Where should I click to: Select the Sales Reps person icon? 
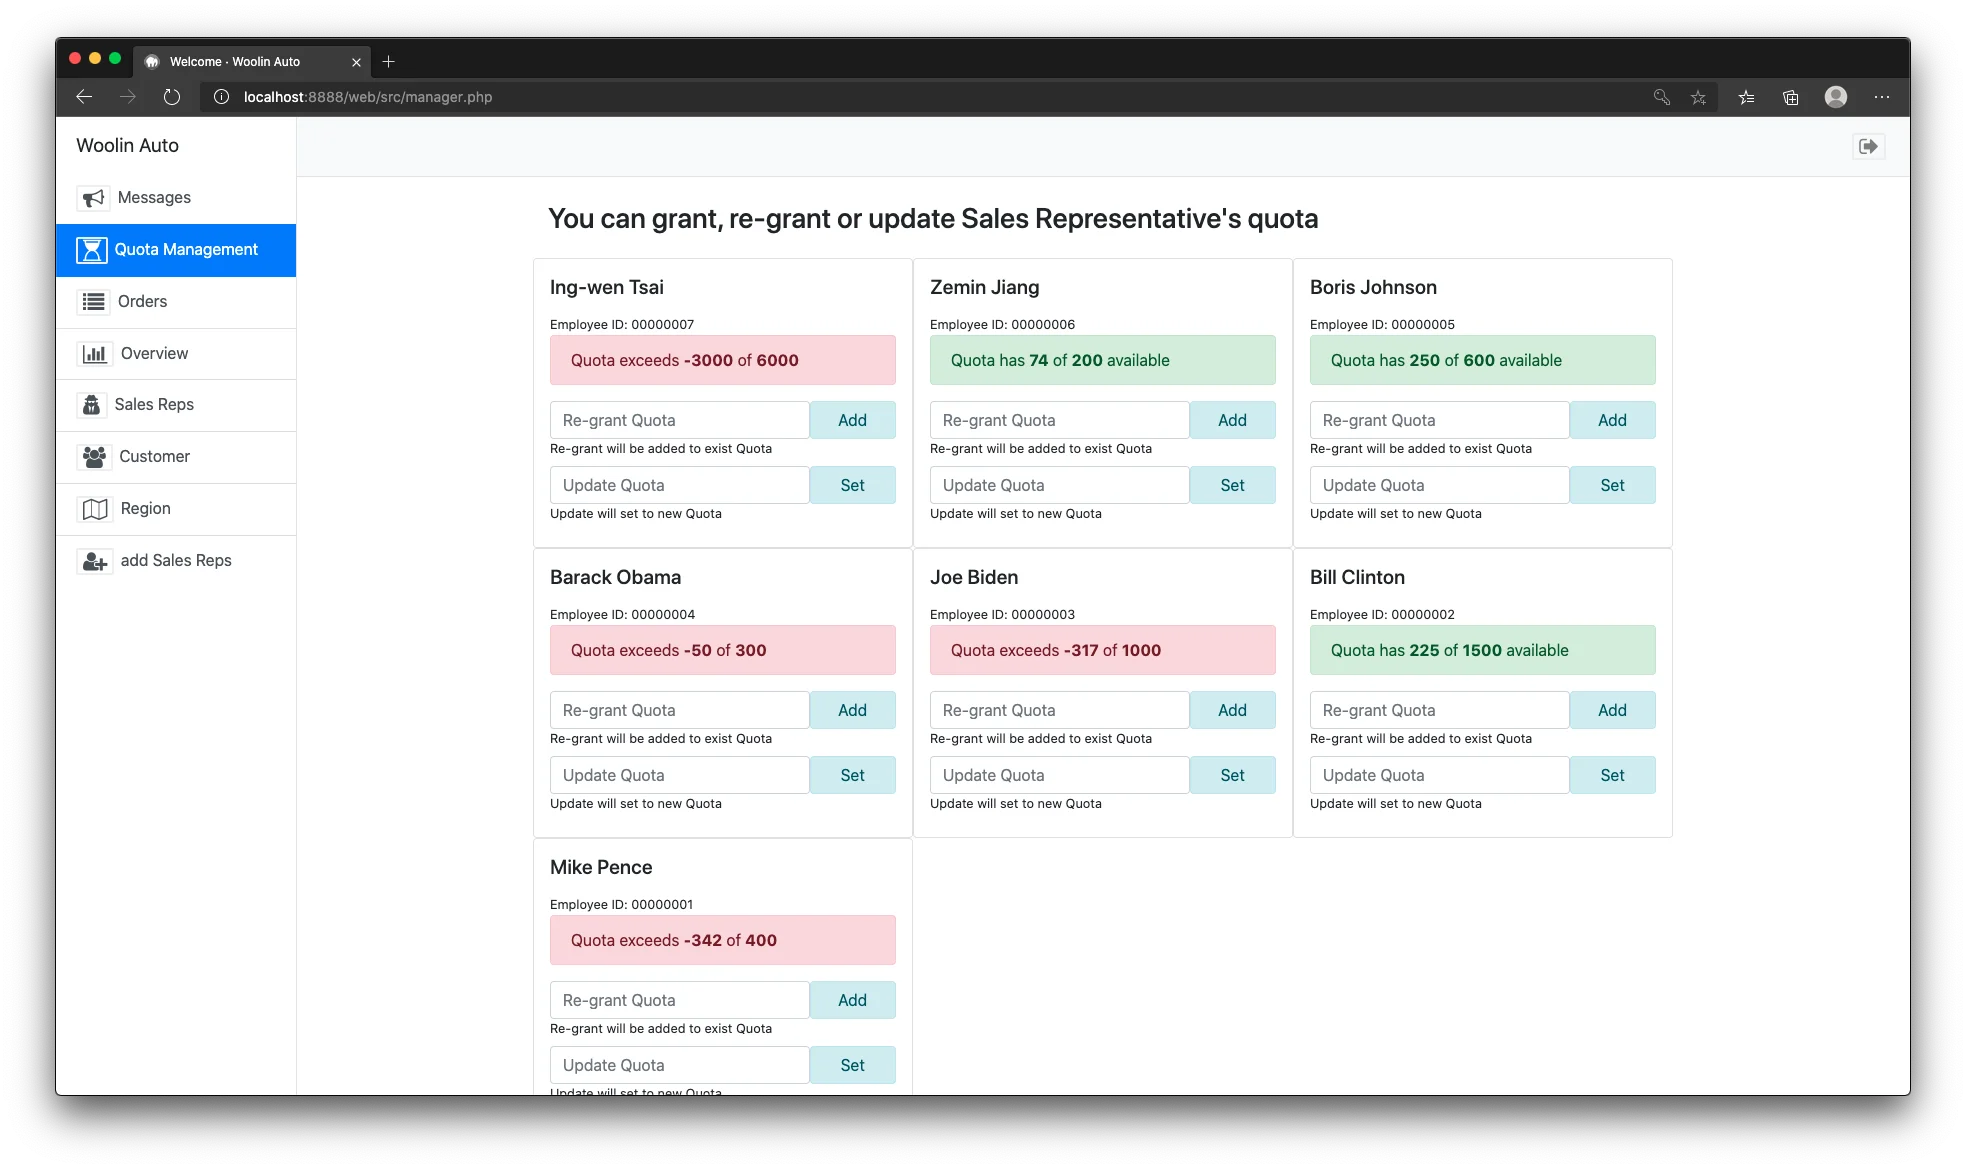tap(92, 405)
